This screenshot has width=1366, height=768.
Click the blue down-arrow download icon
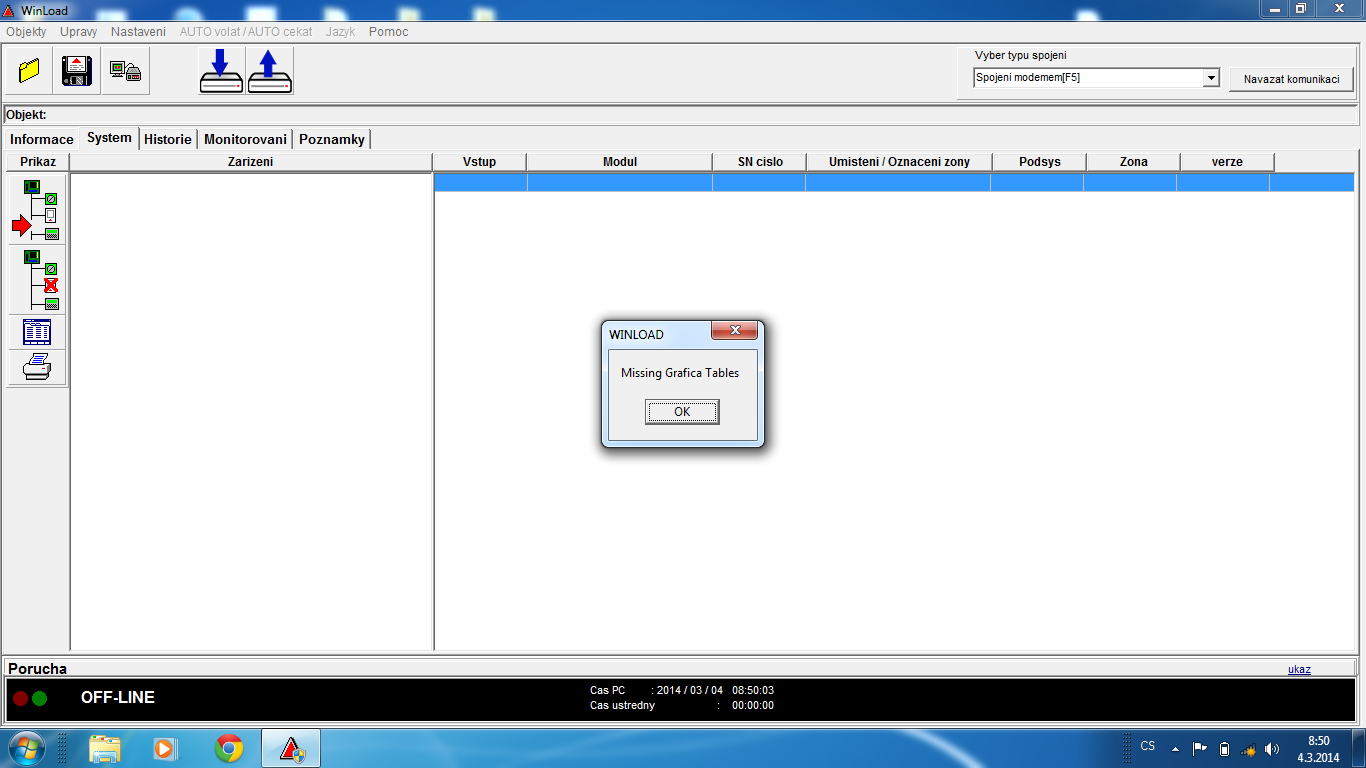[x=221, y=71]
